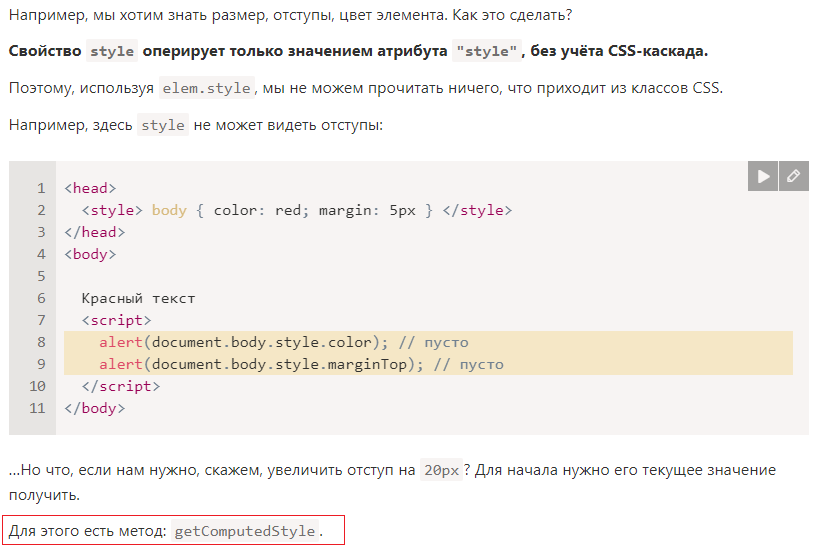Run the code example with play button
Viewport: 817px width, 553px height.
tap(763, 176)
